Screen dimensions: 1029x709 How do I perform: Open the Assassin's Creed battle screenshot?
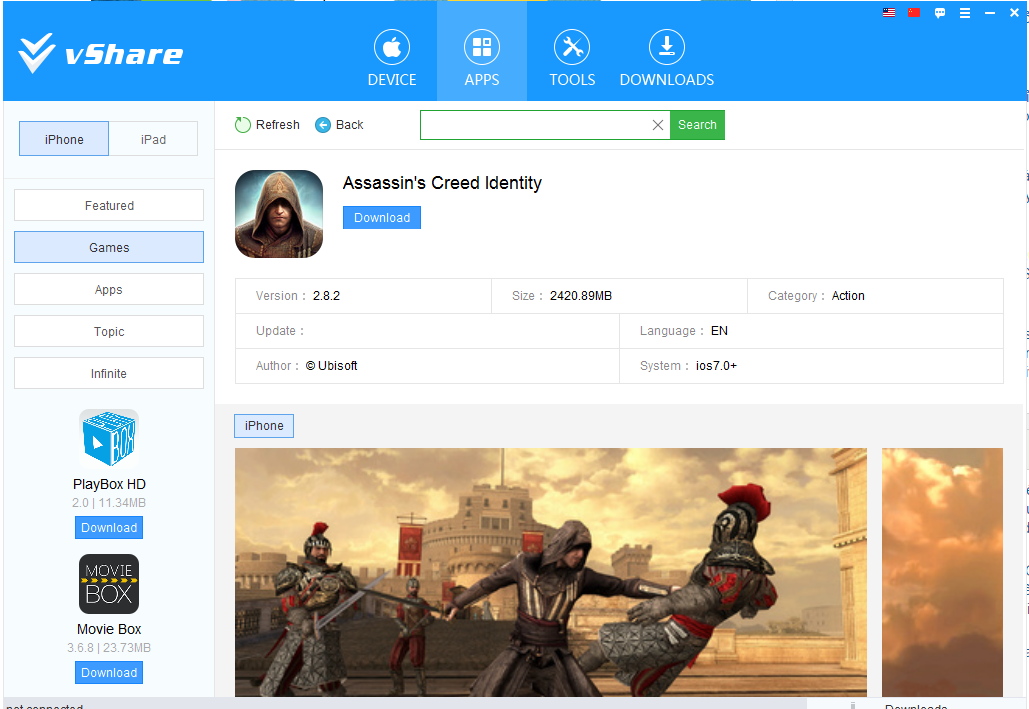(551, 571)
